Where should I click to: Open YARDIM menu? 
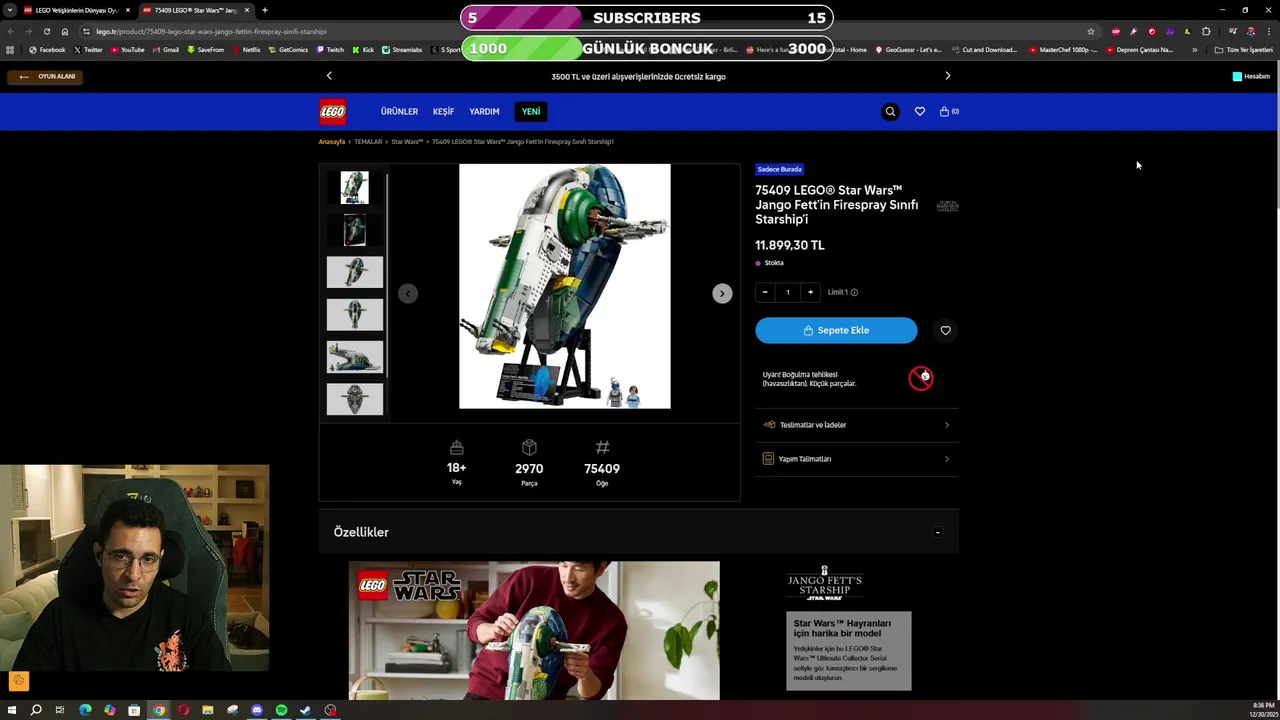point(484,111)
